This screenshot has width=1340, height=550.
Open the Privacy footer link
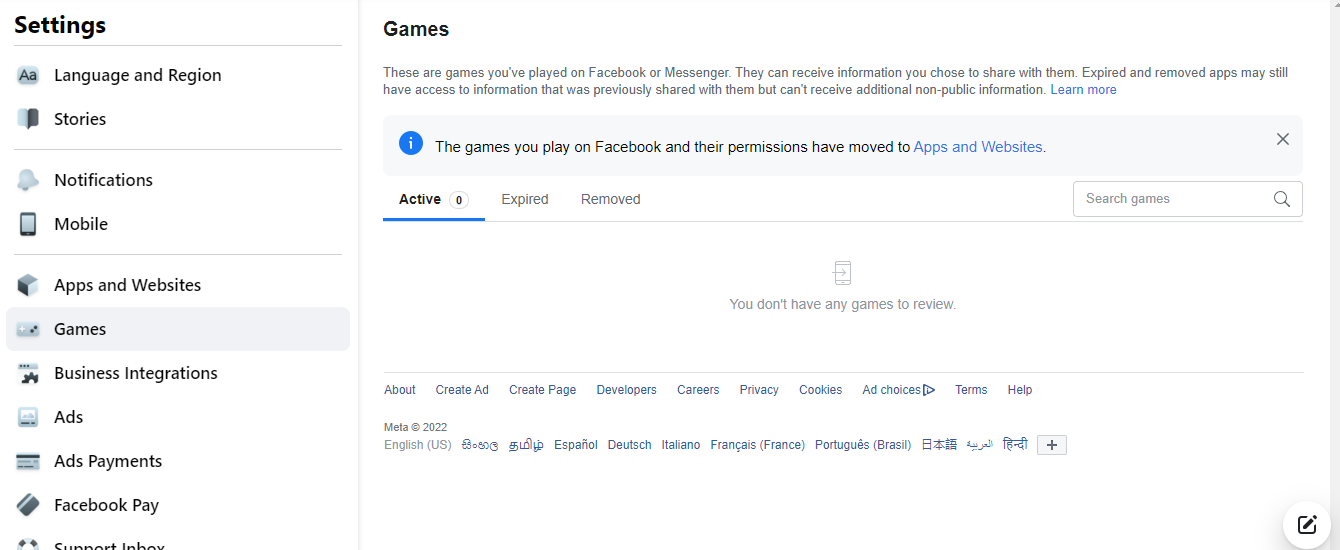click(759, 390)
